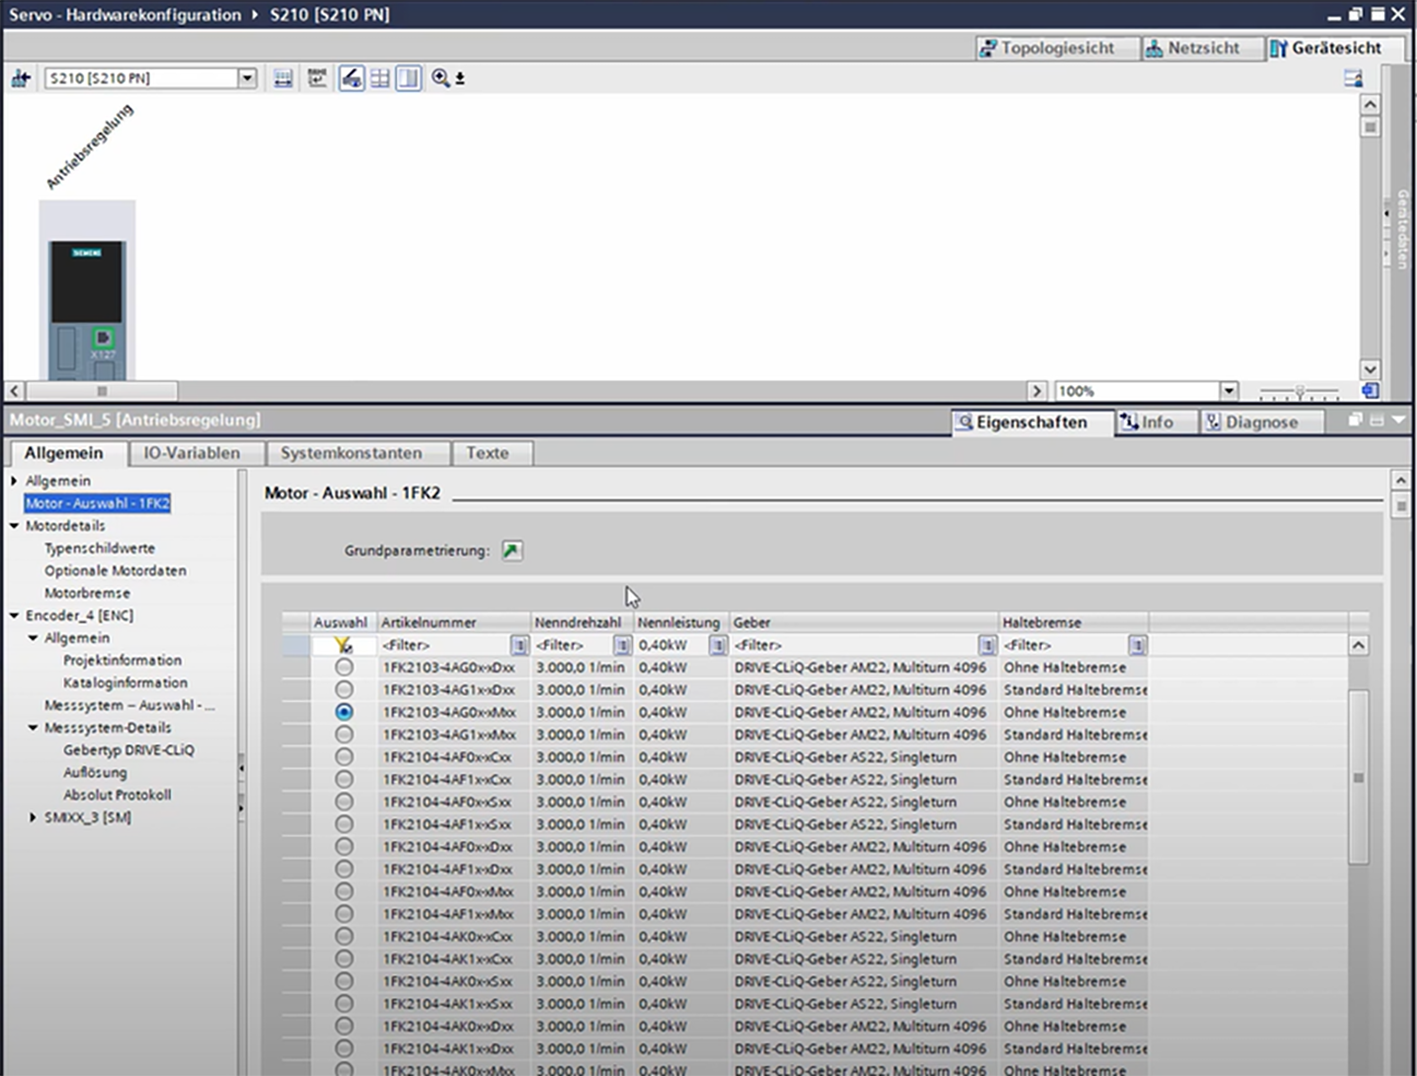The width and height of the screenshot is (1417, 1076).
Task: Click the blue icon right of the zoom slider
Action: click(1370, 391)
